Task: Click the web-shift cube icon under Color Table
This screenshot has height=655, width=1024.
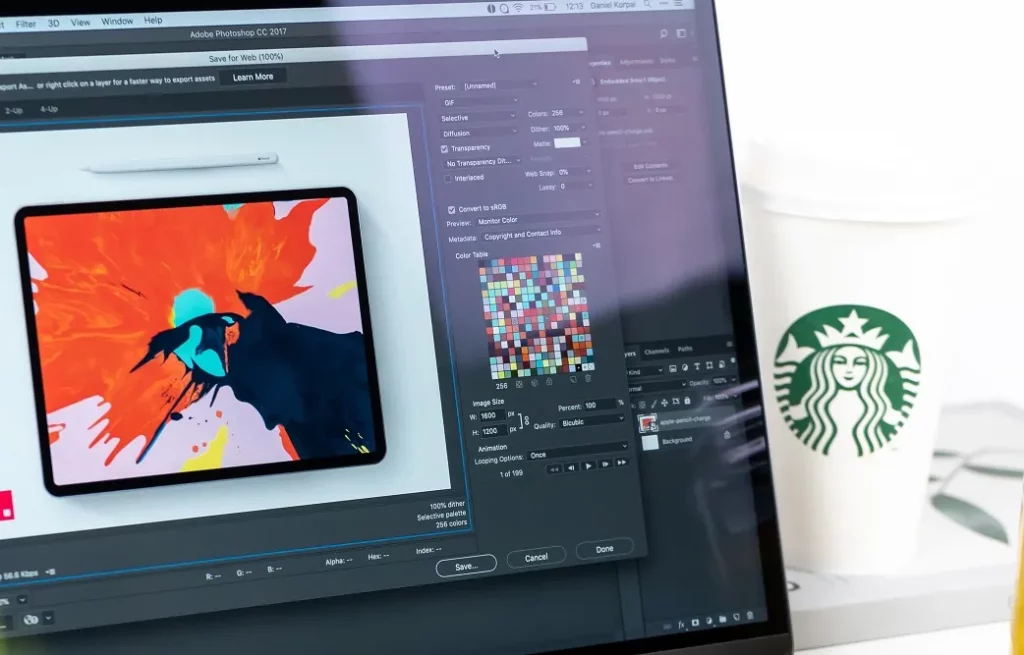Action: pos(534,383)
